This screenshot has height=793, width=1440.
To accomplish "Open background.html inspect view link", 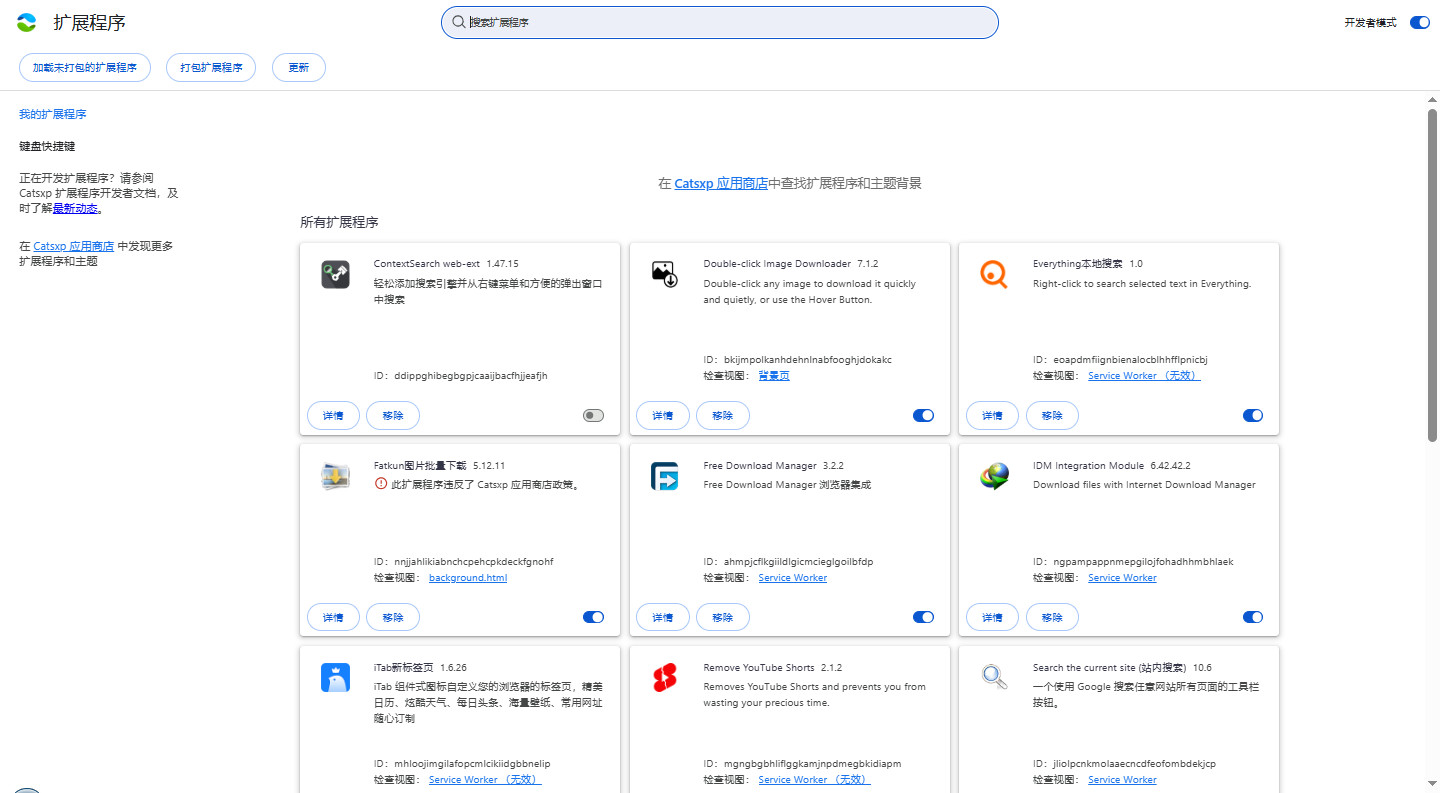I will click(468, 578).
